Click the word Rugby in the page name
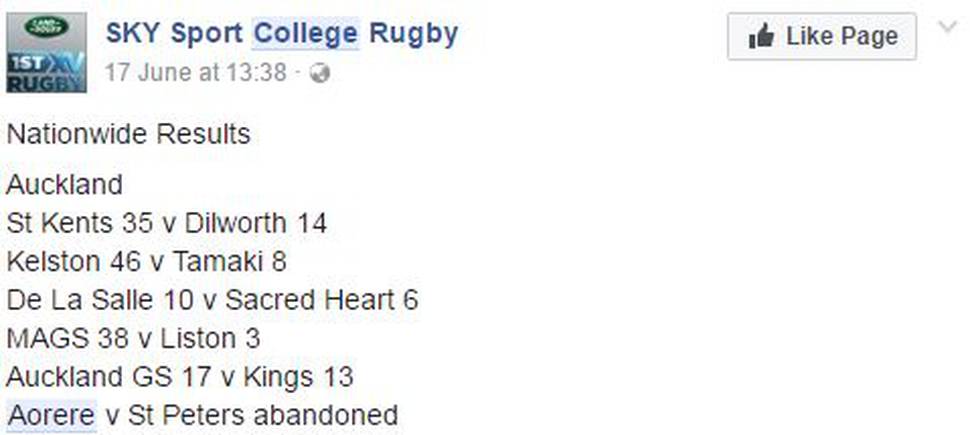970x435 pixels. click(x=414, y=35)
